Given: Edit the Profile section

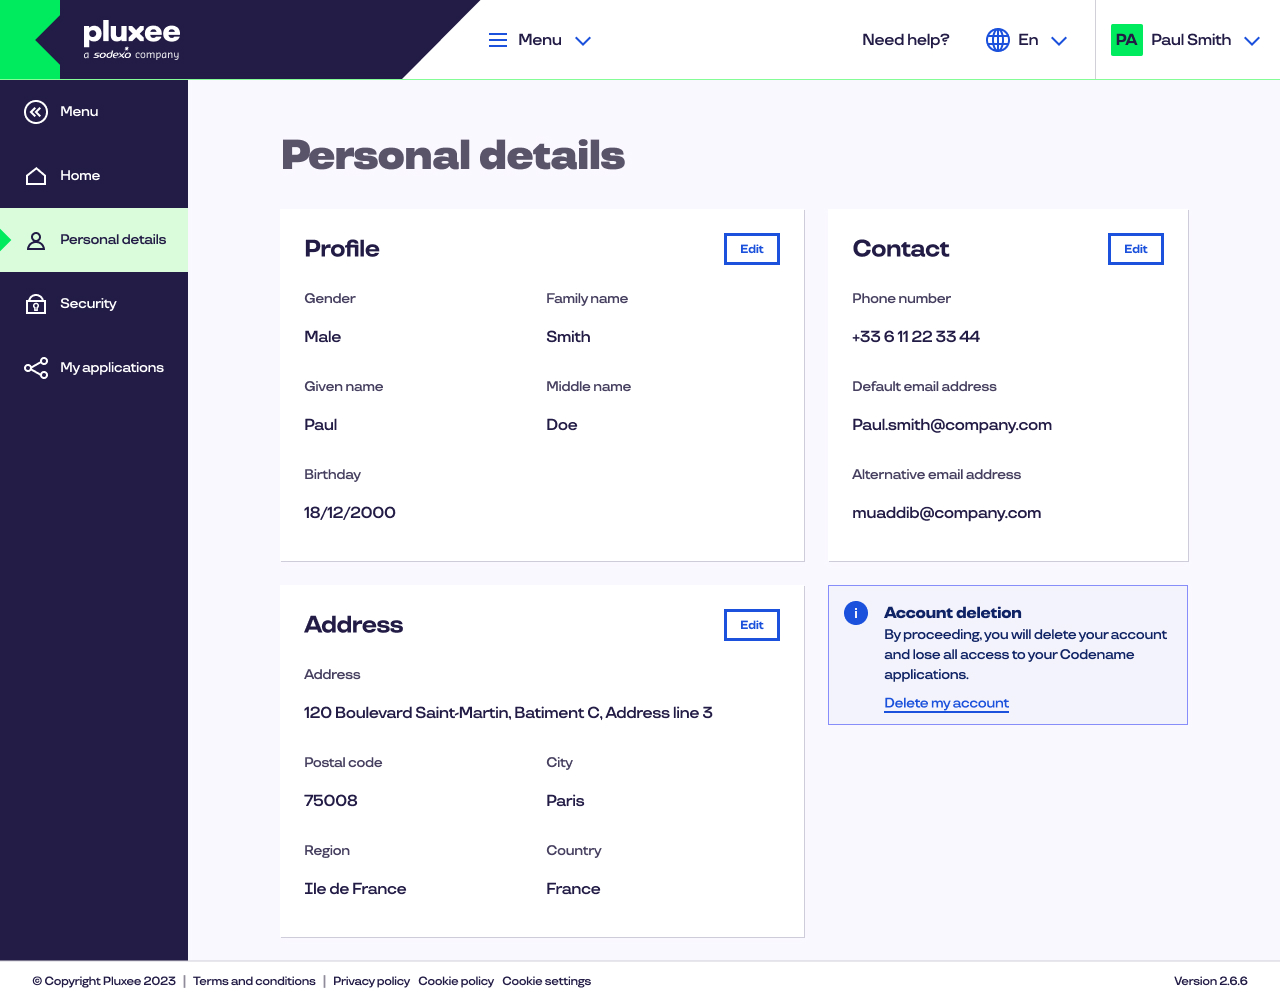Looking at the screenshot, I should pos(751,249).
